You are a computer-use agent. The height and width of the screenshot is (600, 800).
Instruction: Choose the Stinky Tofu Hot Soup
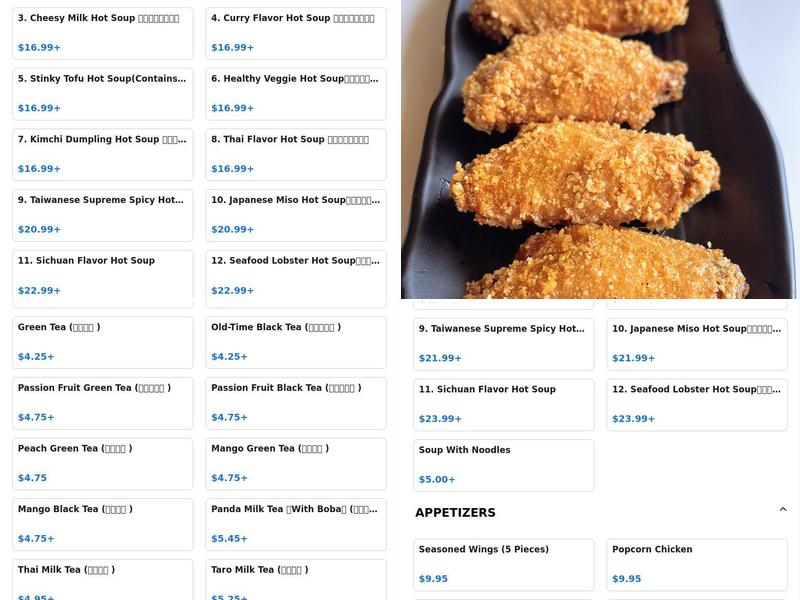[102, 93]
